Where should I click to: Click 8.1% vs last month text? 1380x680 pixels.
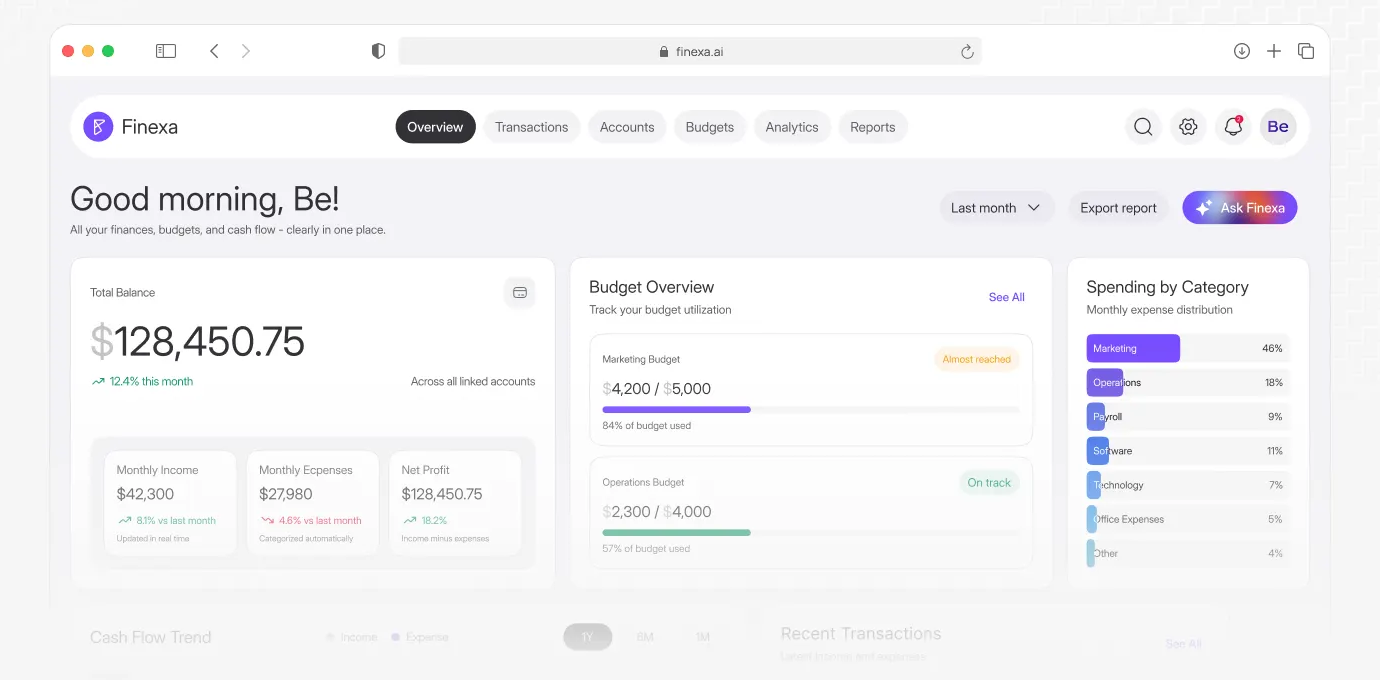click(x=176, y=520)
